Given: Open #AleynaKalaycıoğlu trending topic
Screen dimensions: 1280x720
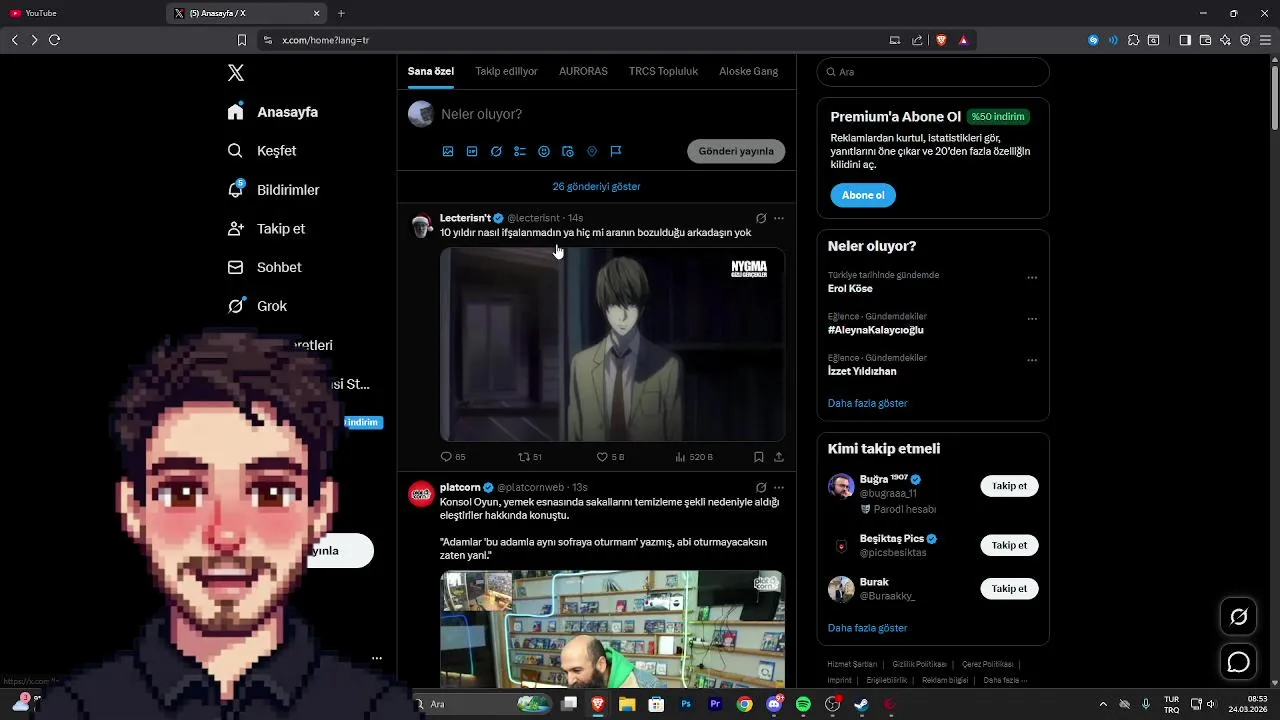Looking at the screenshot, I should [x=876, y=330].
